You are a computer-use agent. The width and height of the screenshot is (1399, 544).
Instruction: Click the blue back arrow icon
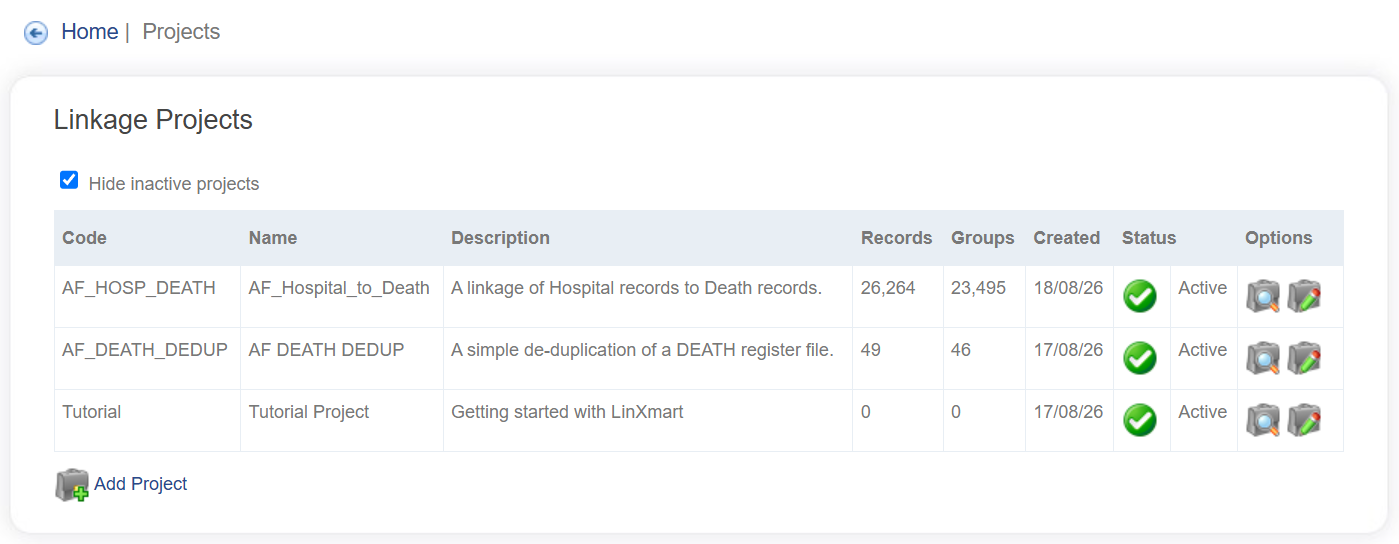36,33
